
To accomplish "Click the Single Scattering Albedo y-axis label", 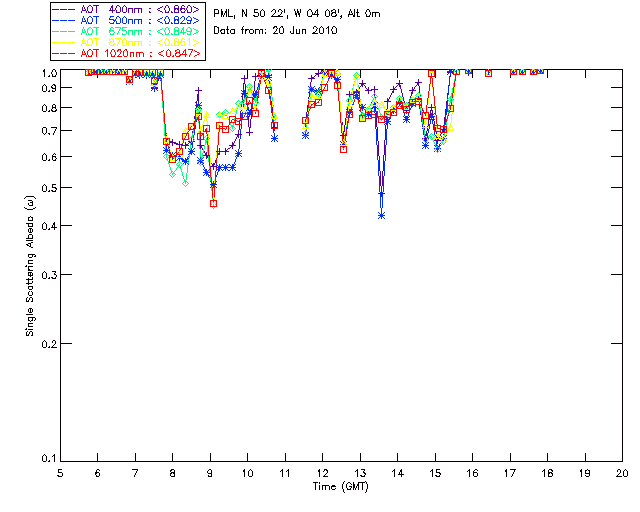I will point(30,265).
